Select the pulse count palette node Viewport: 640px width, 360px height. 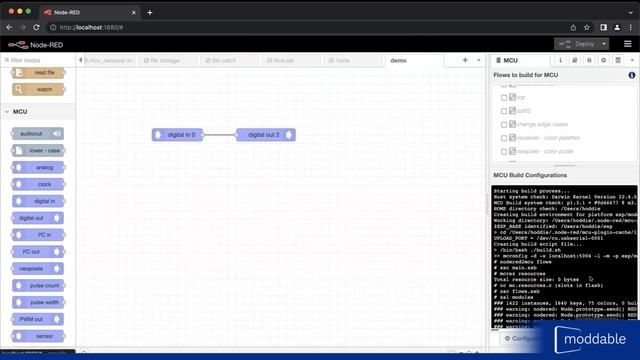click(38, 285)
